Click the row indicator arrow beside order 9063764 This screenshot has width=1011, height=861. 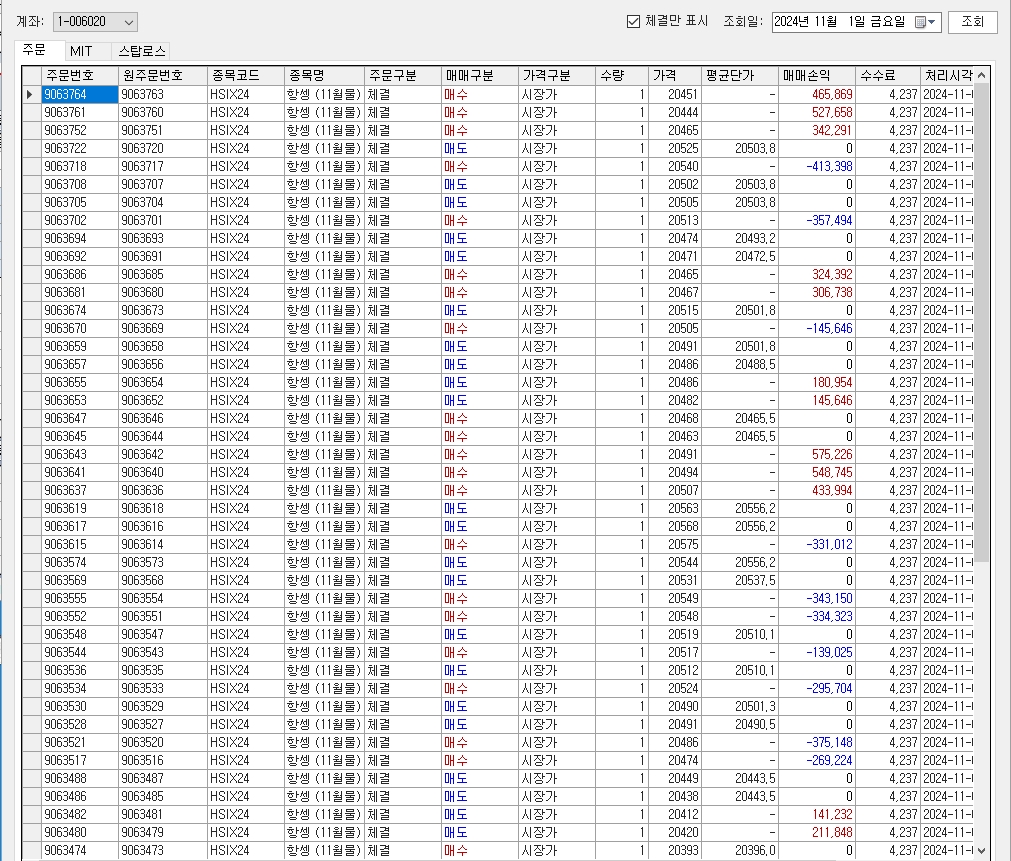click(x=31, y=95)
